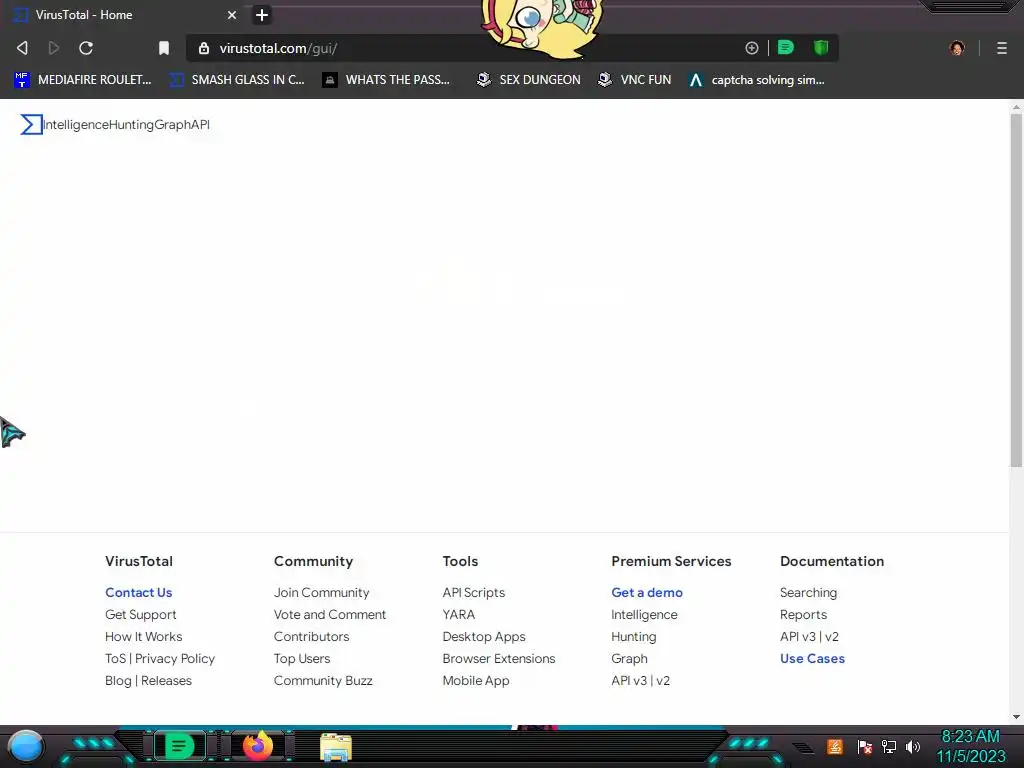Open Firefox from the taskbar
The height and width of the screenshot is (768, 1024).
[258, 746]
